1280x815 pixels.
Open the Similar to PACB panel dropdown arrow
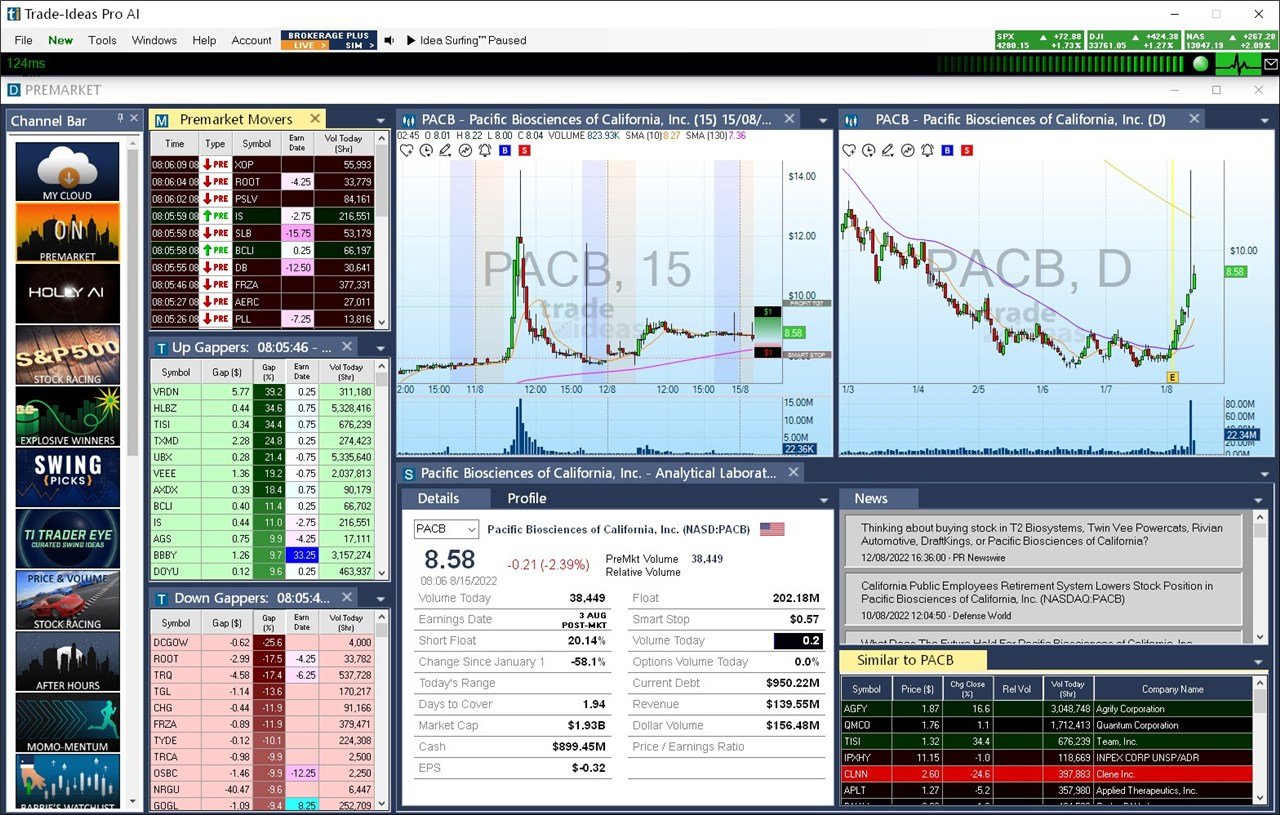(1258, 662)
